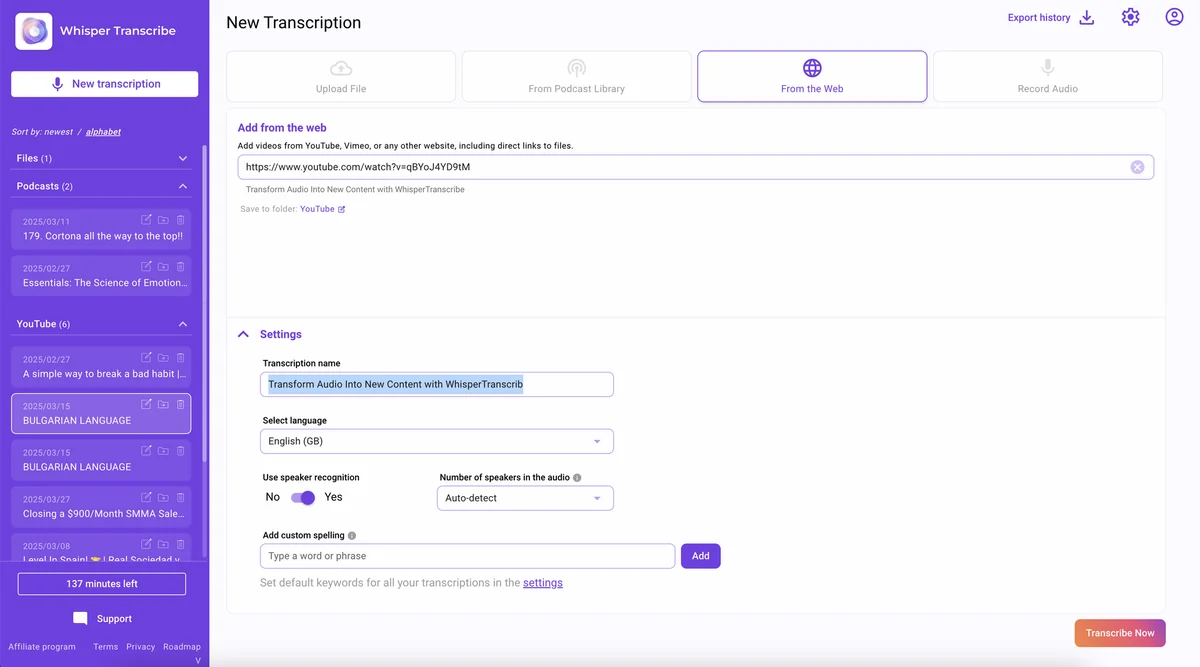1200x667 pixels.
Task: Trash 'A simple way to break a bad habit'
Action: [180, 357]
